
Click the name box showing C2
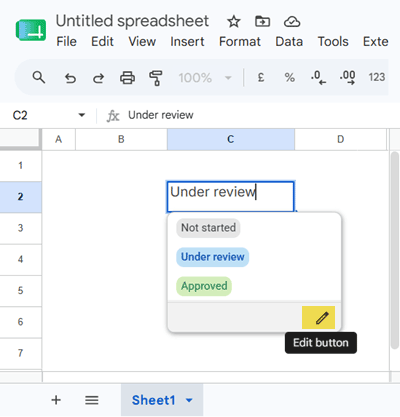point(20,115)
